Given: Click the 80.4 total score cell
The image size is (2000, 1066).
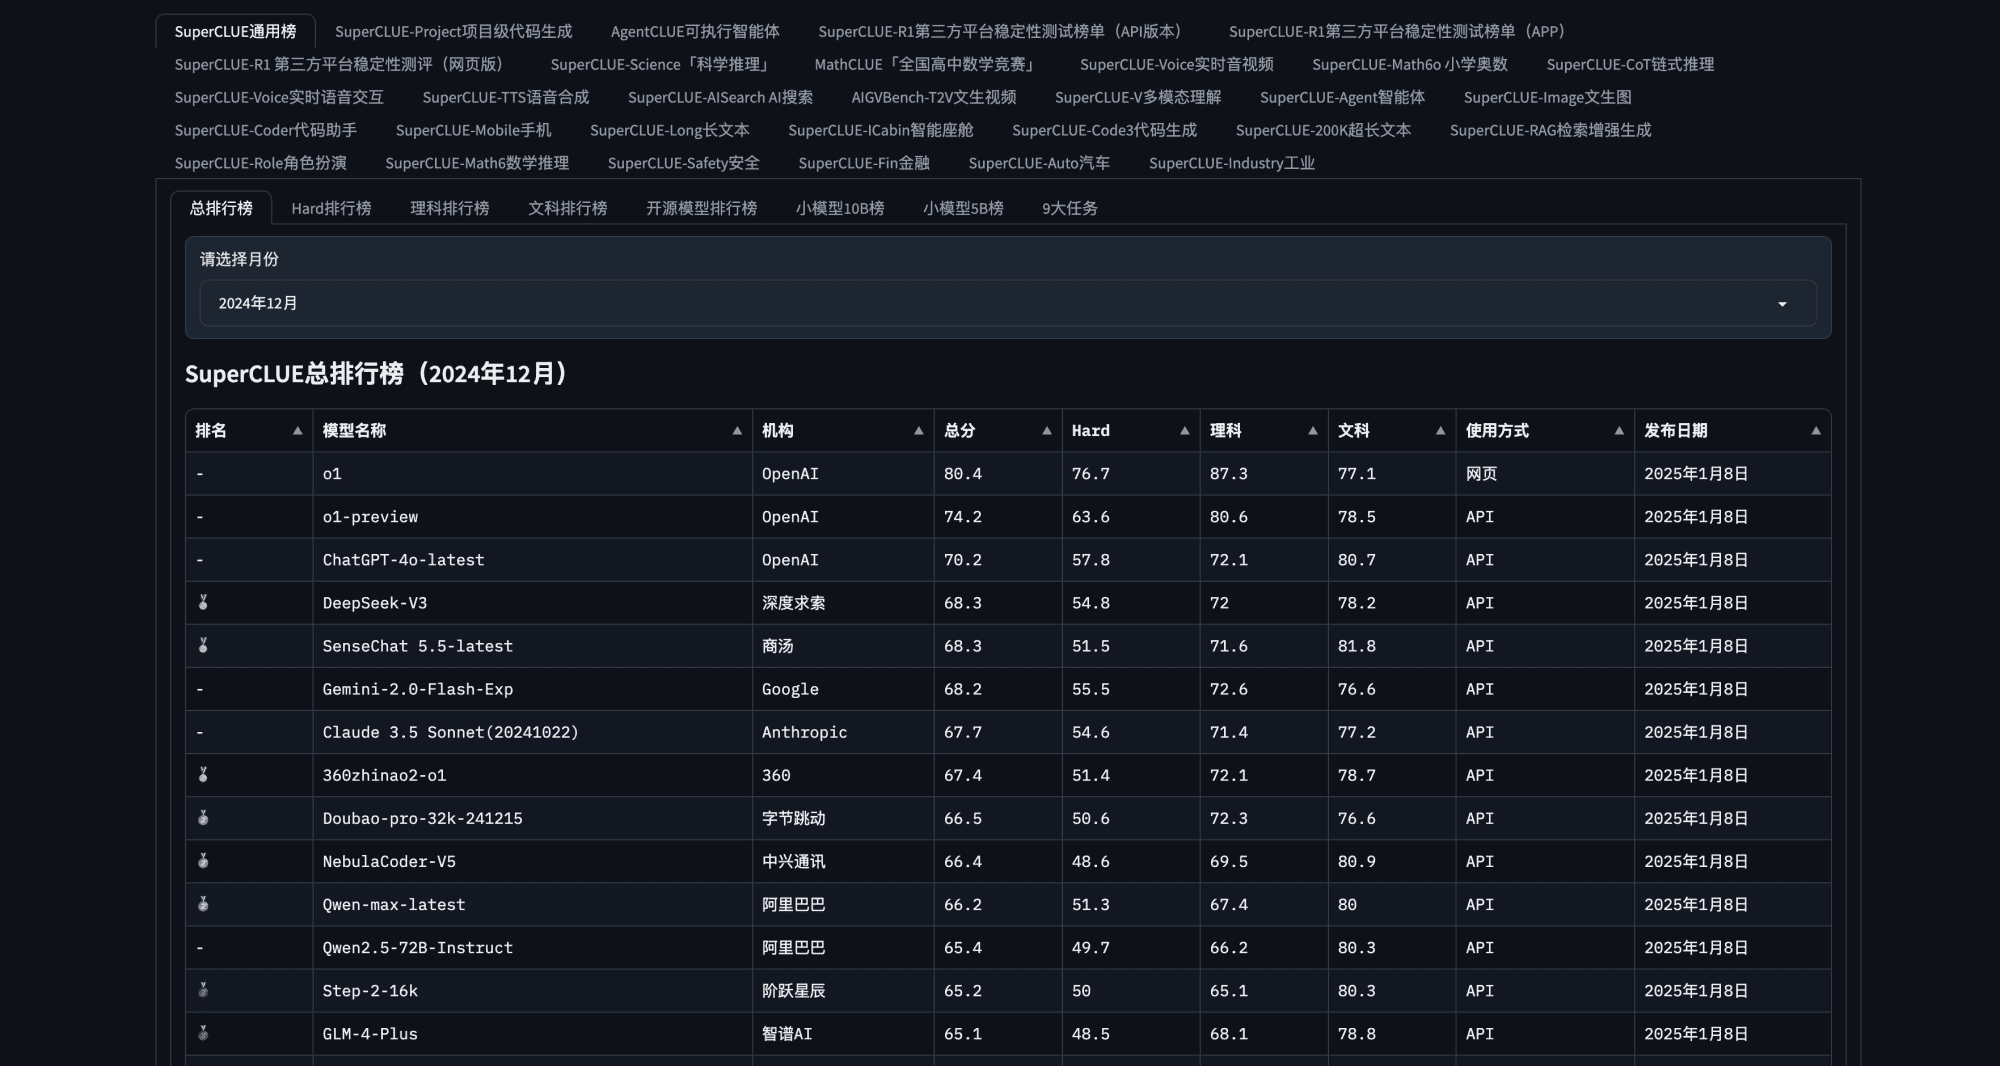Looking at the screenshot, I should [x=998, y=474].
